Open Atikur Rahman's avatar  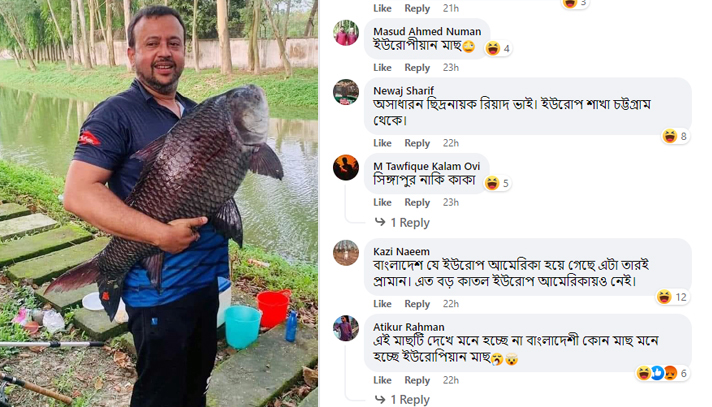click(346, 327)
